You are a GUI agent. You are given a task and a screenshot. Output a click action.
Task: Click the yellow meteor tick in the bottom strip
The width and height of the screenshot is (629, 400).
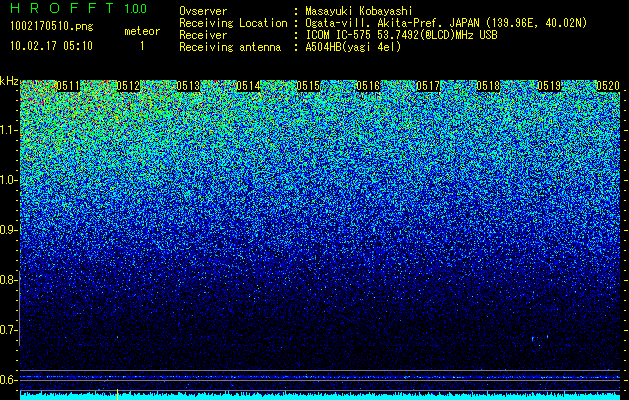pyautogui.click(x=118, y=394)
